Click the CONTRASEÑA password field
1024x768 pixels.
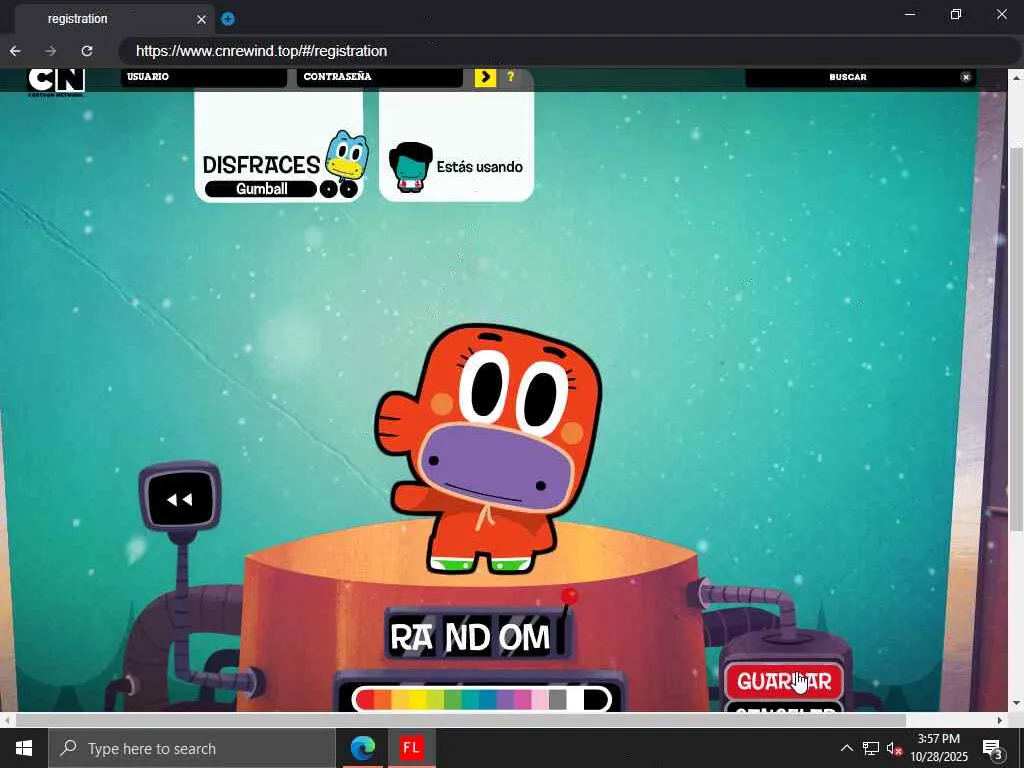[x=380, y=77]
